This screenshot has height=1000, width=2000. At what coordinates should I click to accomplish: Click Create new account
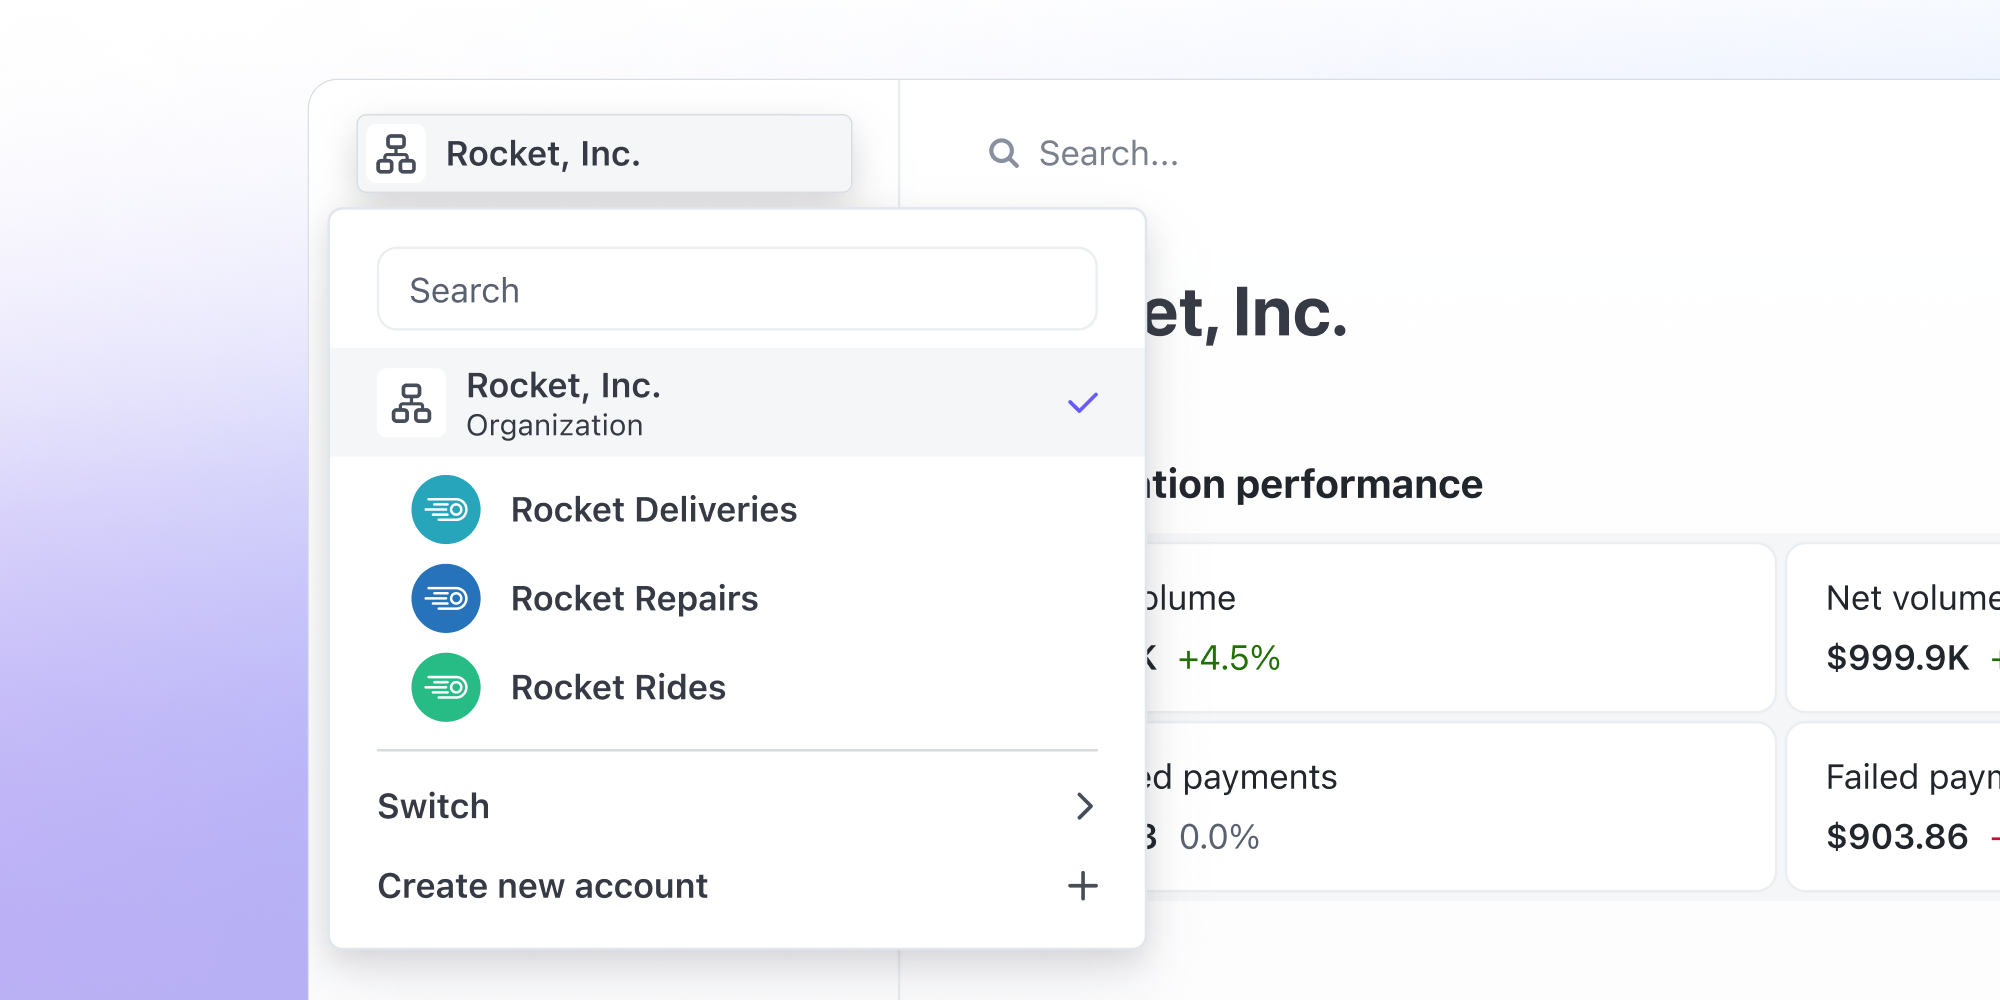543,886
